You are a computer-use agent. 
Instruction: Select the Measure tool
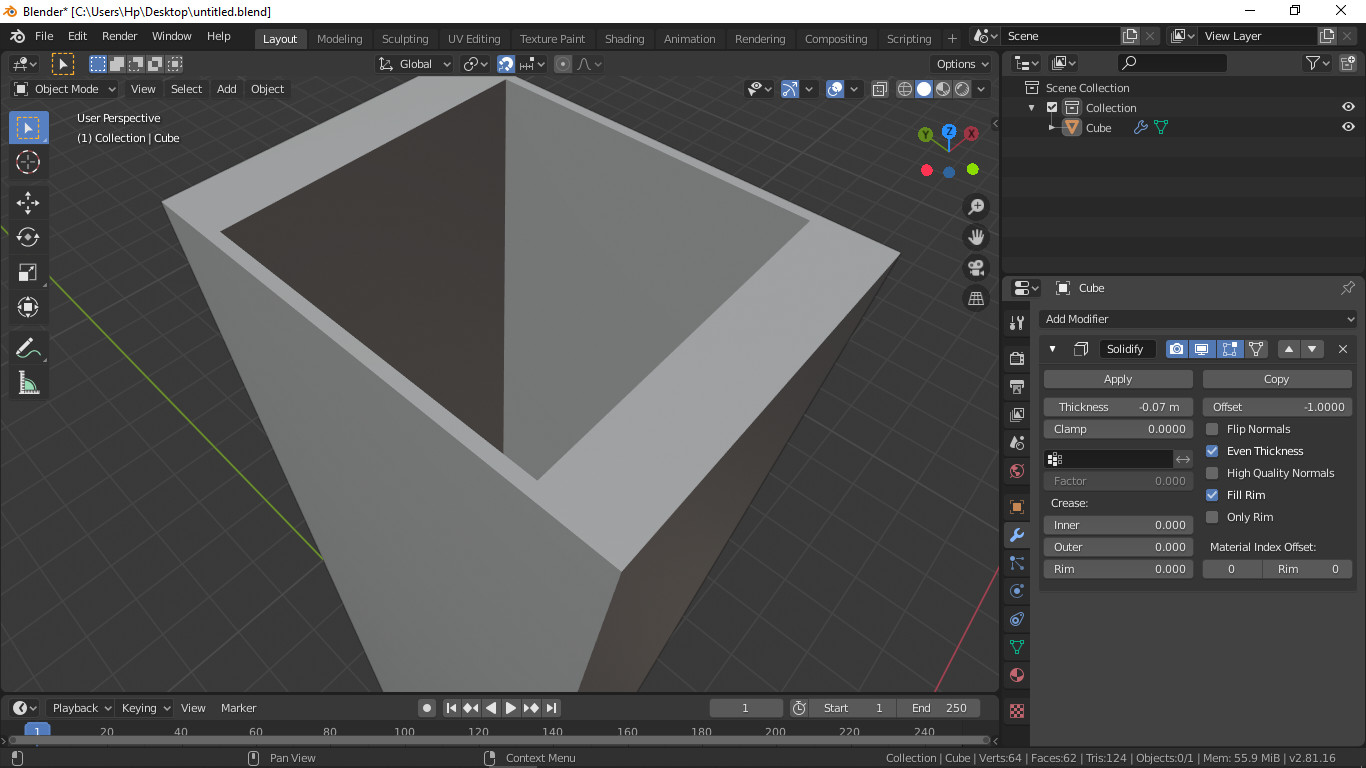click(28, 383)
